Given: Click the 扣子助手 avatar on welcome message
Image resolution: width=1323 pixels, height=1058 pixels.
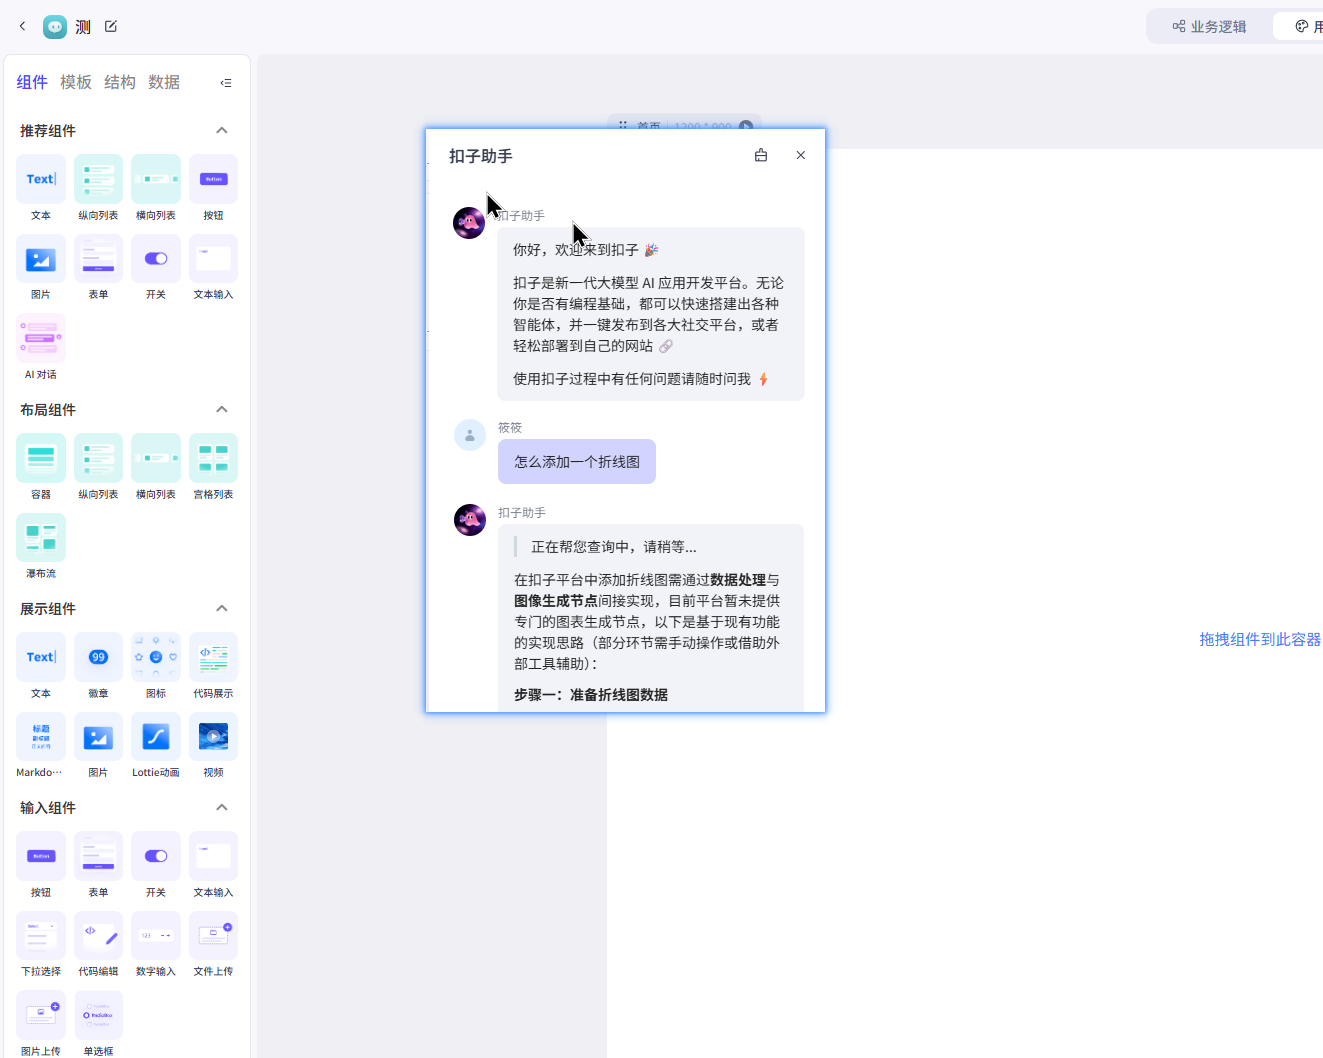Looking at the screenshot, I should [469, 222].
